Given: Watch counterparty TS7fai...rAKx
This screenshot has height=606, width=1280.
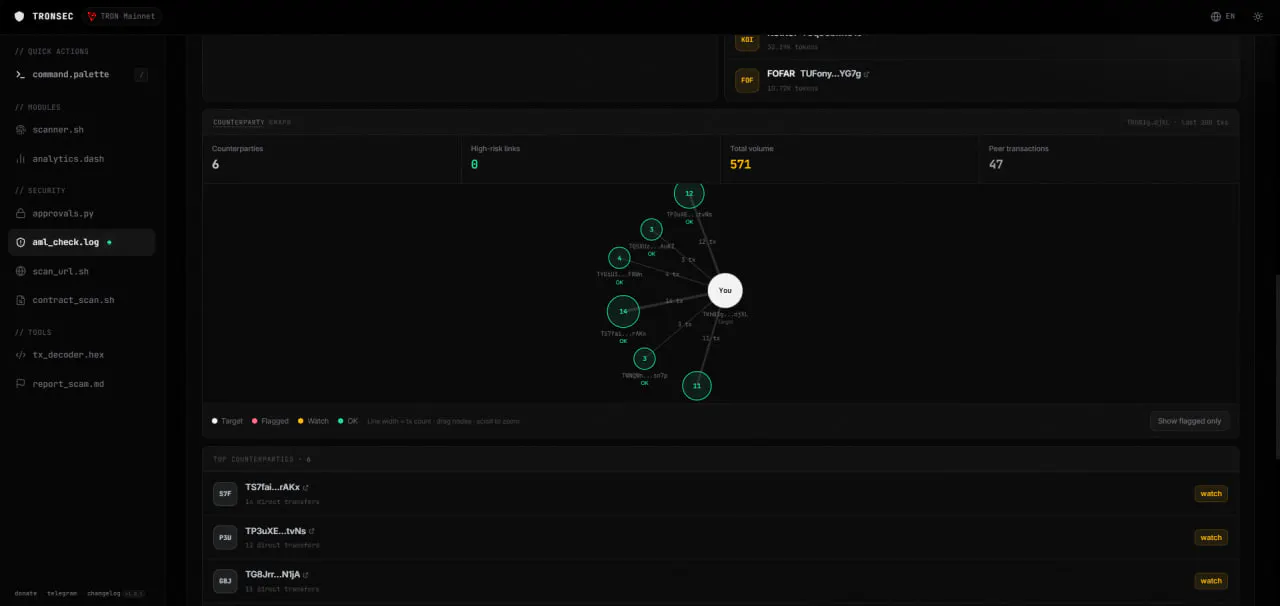Looking at the screenshot, I should point(1211,494).
